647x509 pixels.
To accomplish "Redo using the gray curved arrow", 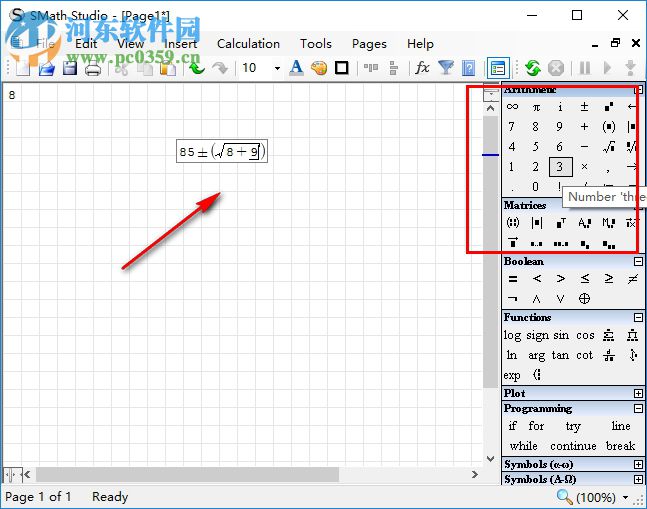I will coord(220,68).
